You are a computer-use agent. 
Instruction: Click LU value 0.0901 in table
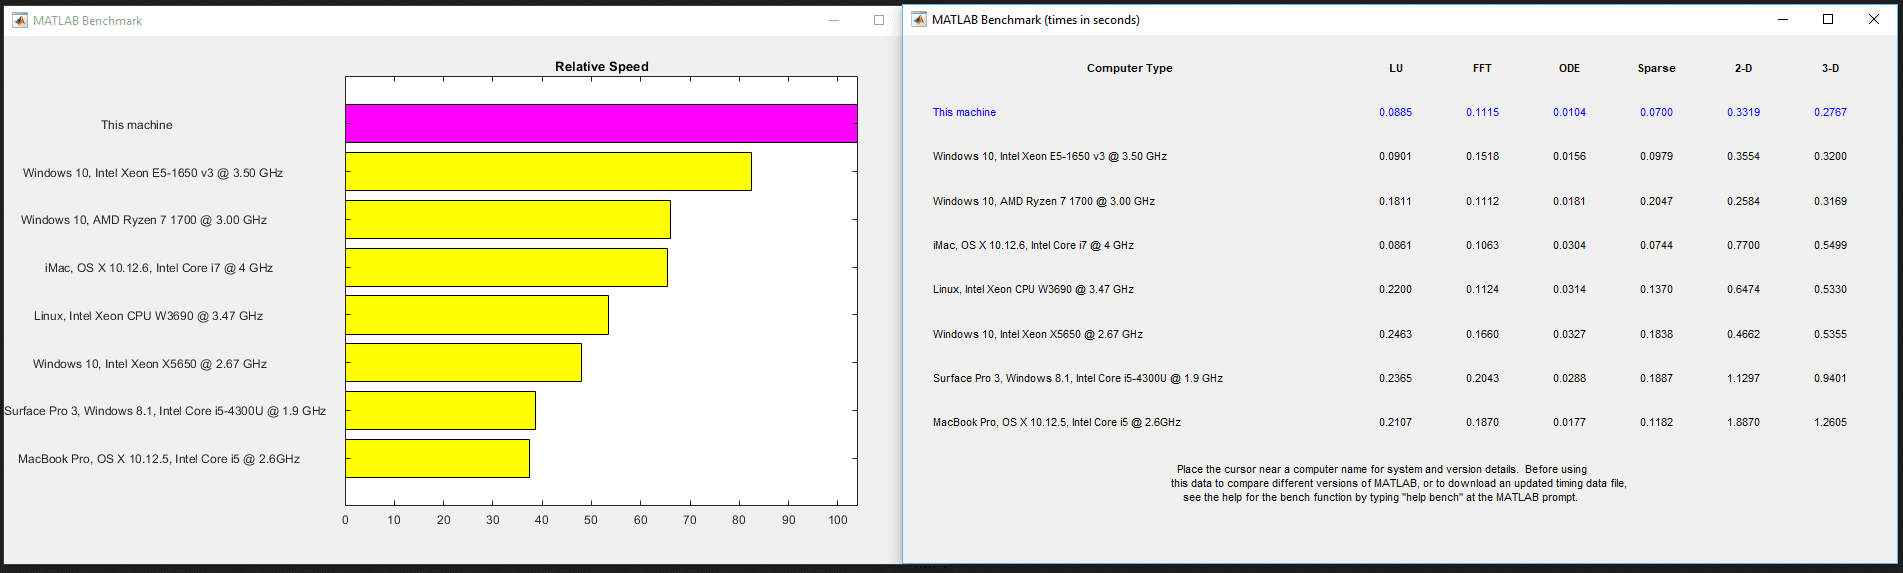pos(1396,156)
